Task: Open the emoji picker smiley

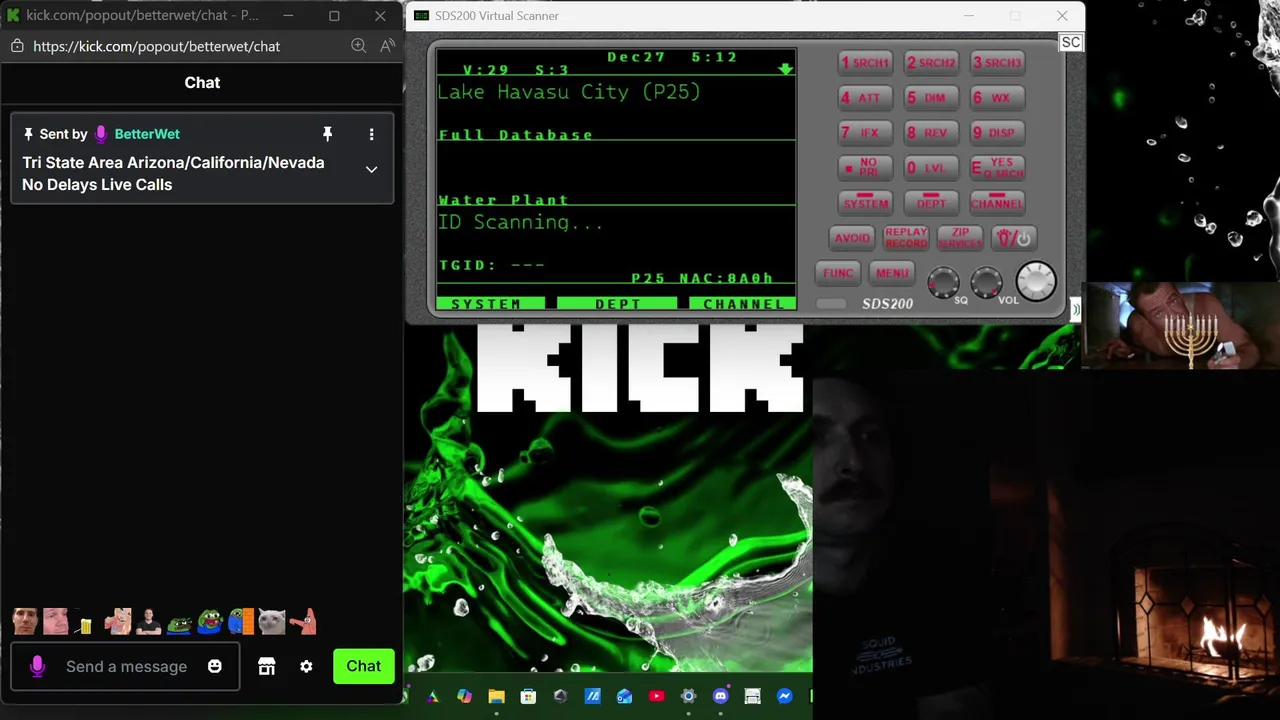Action: click(214, 666)
